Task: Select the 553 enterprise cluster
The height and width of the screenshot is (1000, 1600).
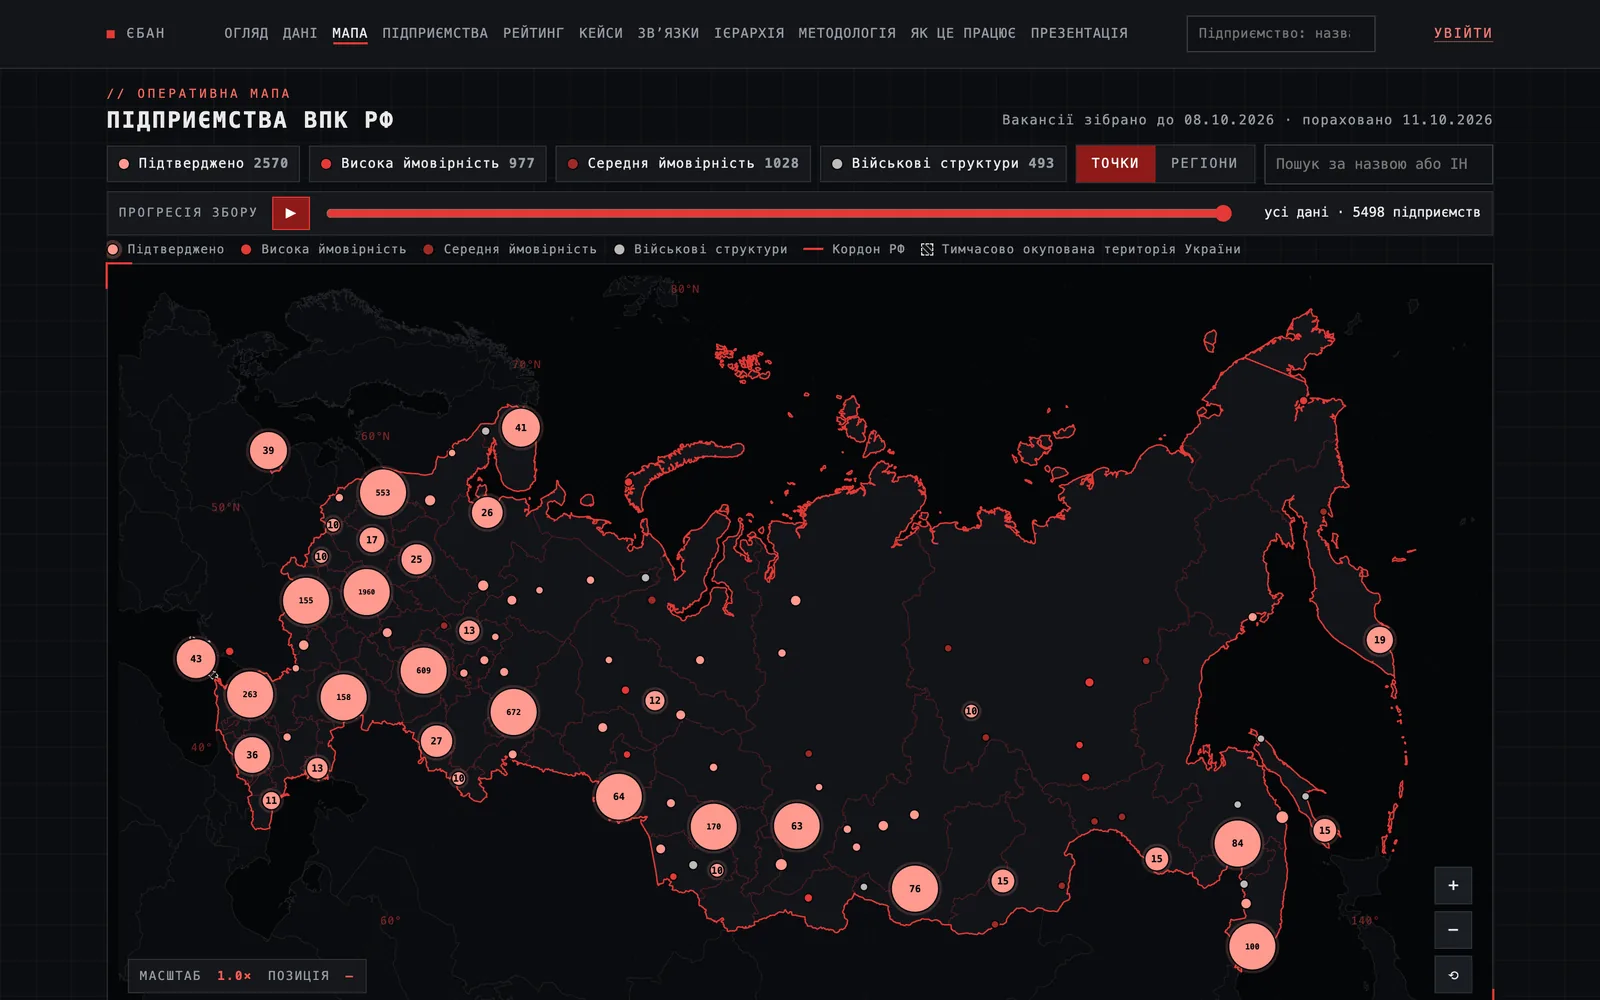Action: (x=383, y=492)
